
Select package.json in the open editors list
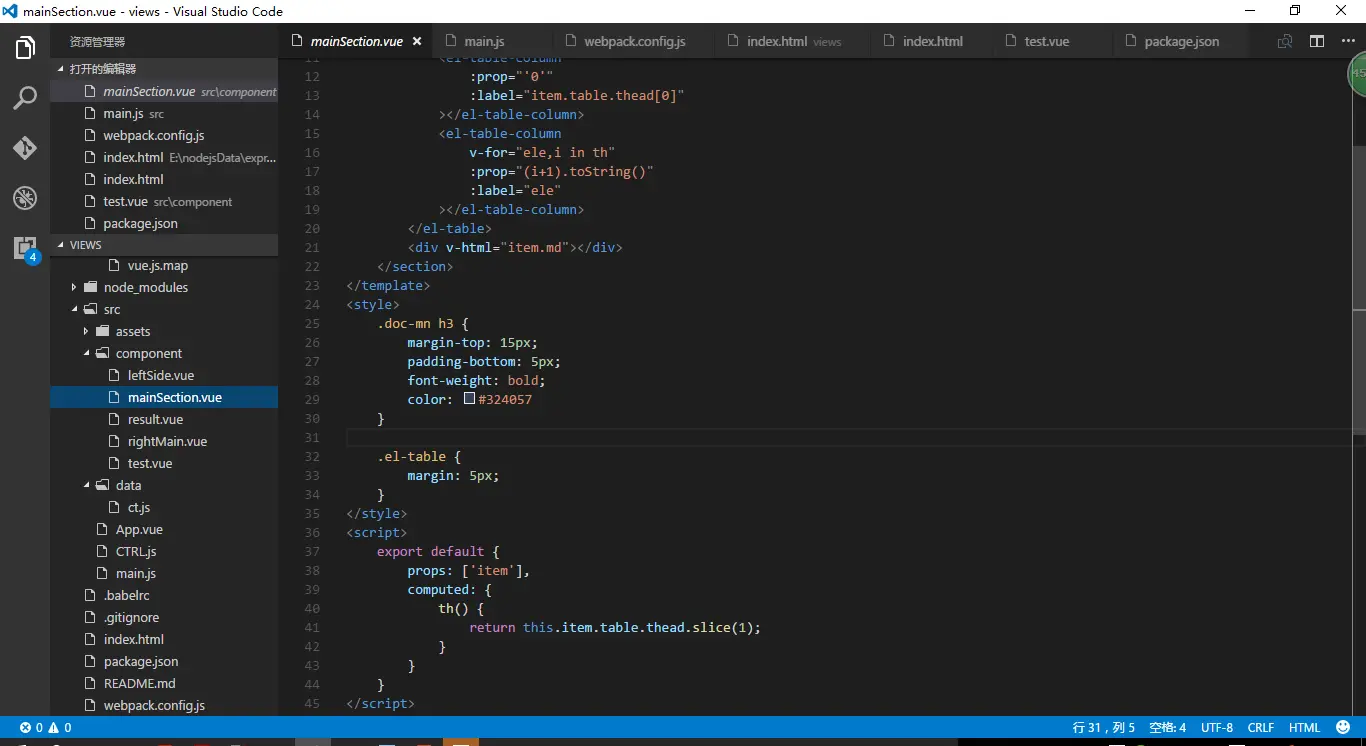tap(164, 223)
